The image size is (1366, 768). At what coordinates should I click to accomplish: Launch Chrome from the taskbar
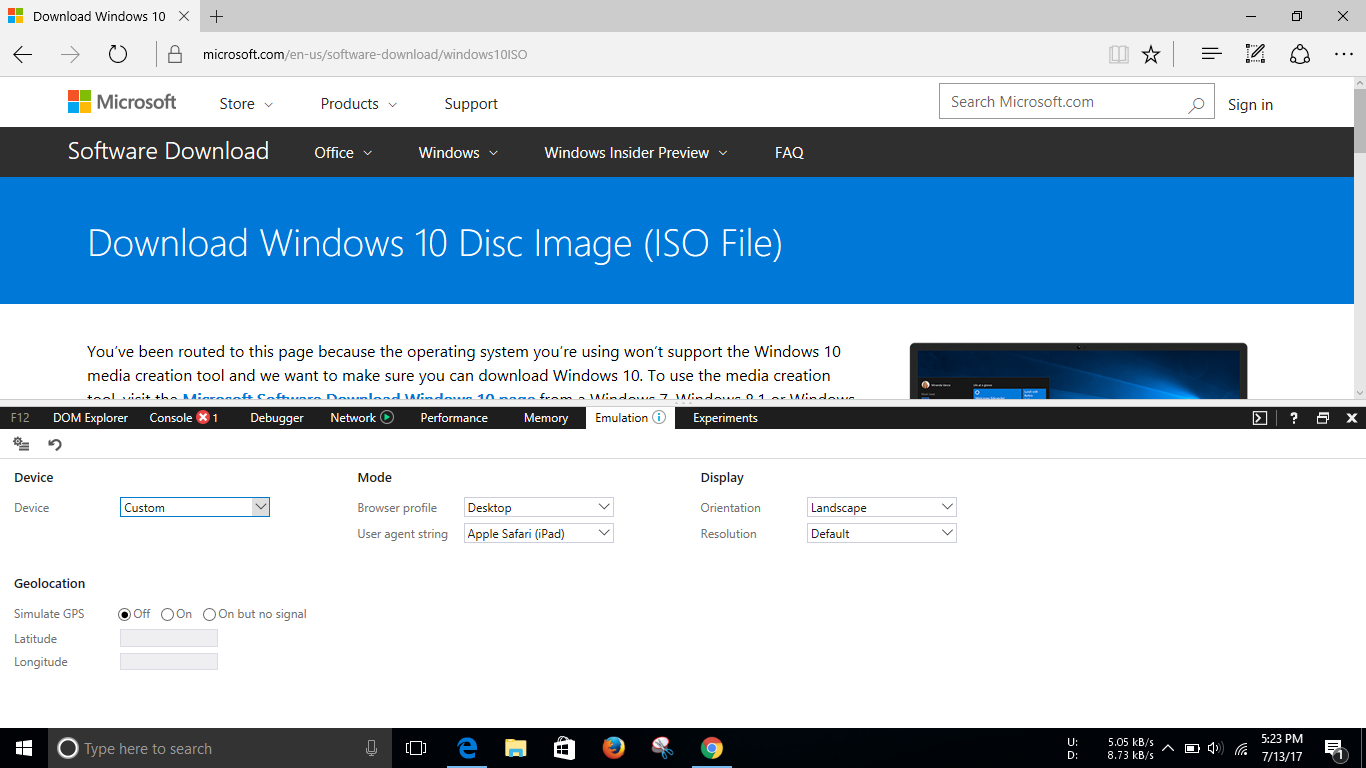click(711, 748)
